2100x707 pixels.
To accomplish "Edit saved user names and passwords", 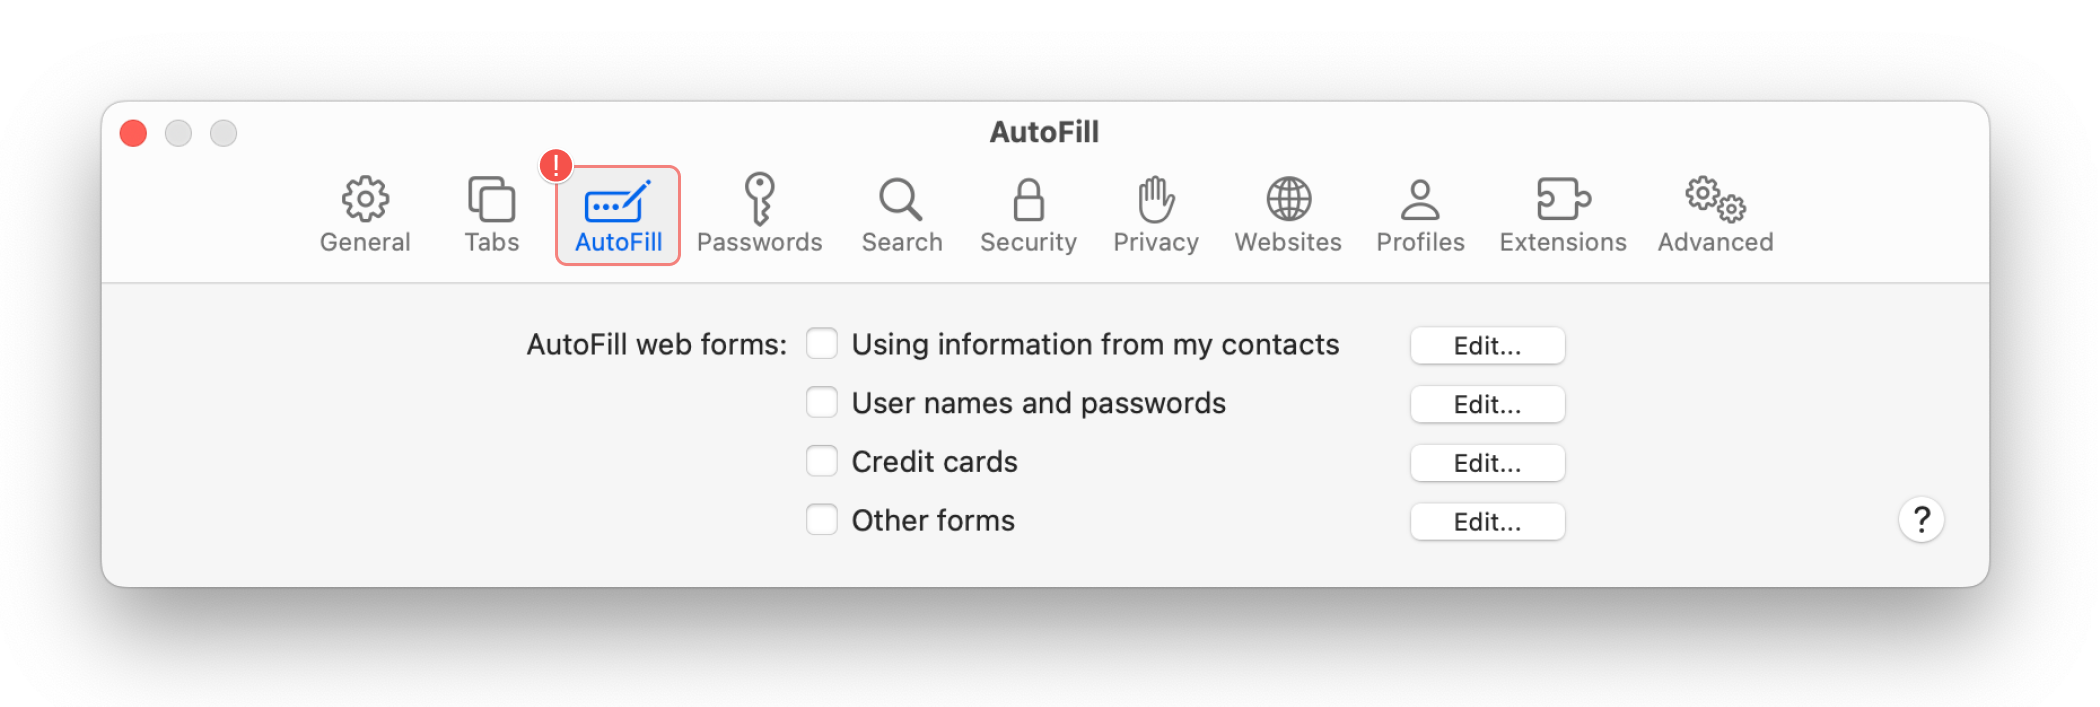I will (1487, 404).
